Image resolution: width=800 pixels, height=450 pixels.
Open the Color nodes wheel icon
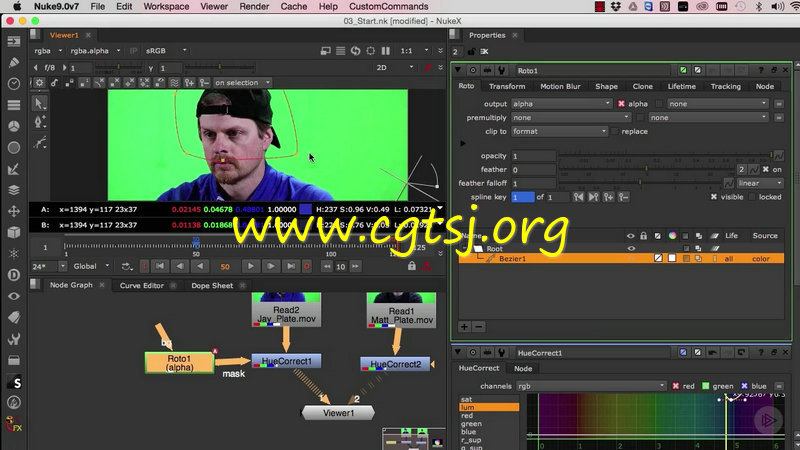[14, 126]
